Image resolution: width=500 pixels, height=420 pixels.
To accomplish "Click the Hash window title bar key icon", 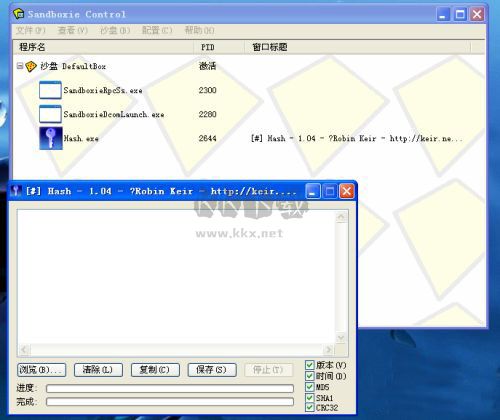I will [x=16, y=191].
